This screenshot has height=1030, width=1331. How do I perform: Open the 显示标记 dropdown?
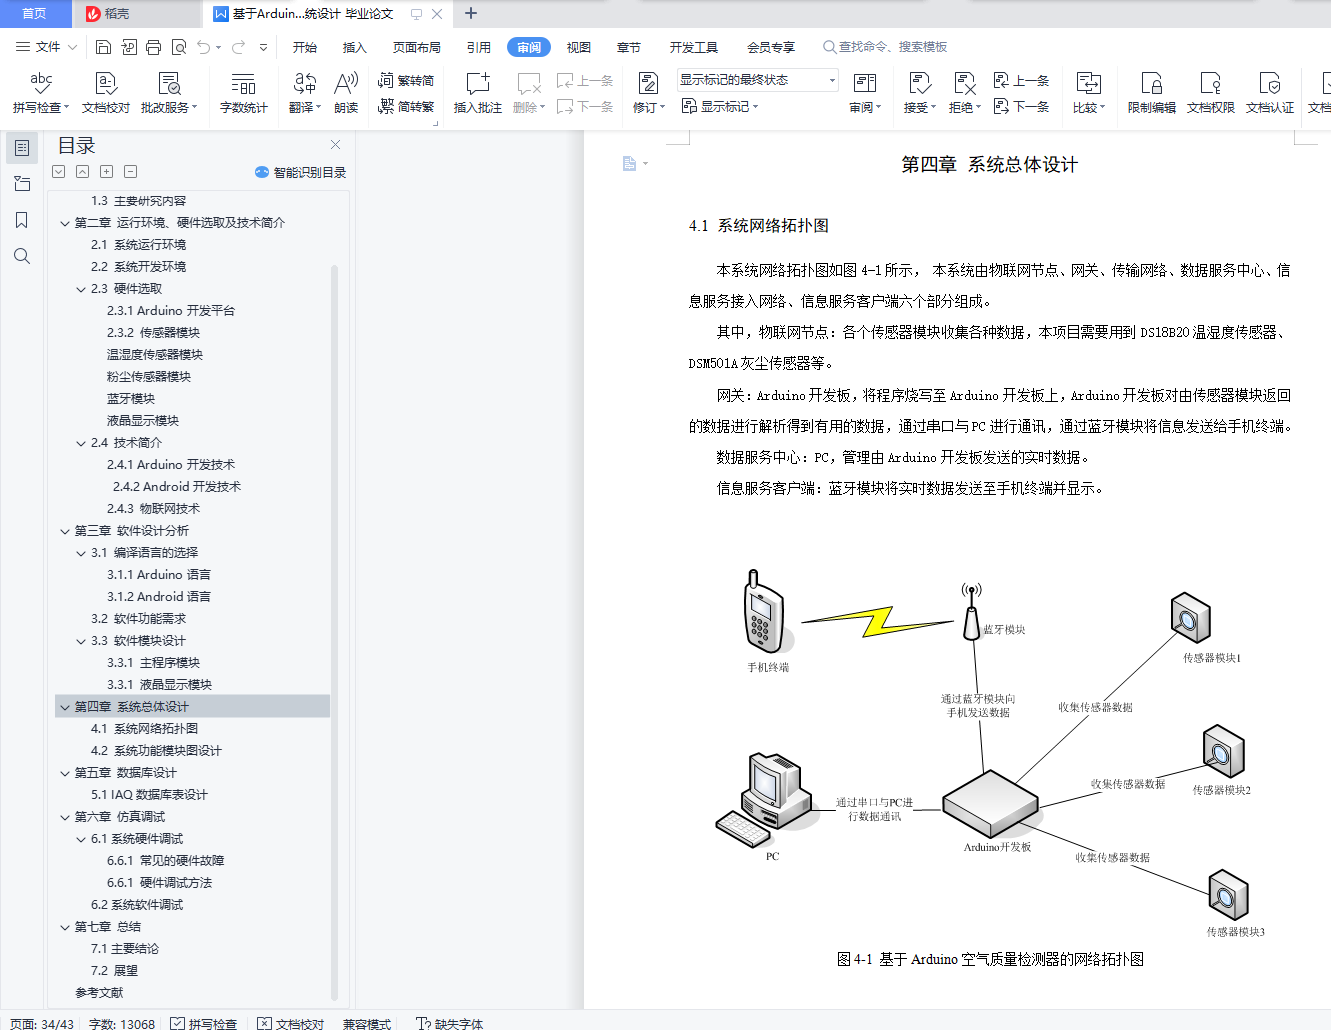pos(720,106)
